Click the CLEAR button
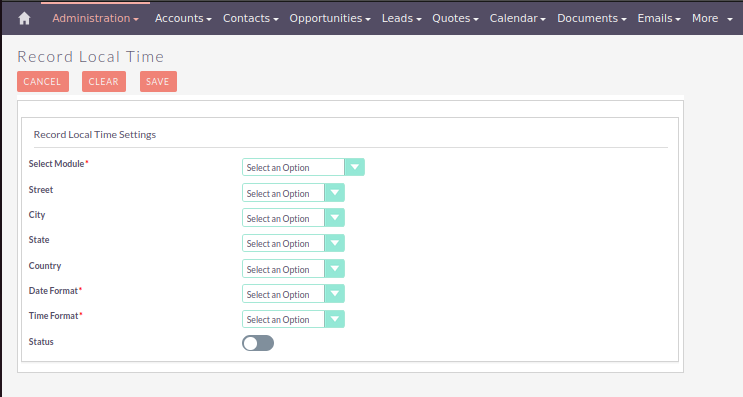 click(104, 81)
